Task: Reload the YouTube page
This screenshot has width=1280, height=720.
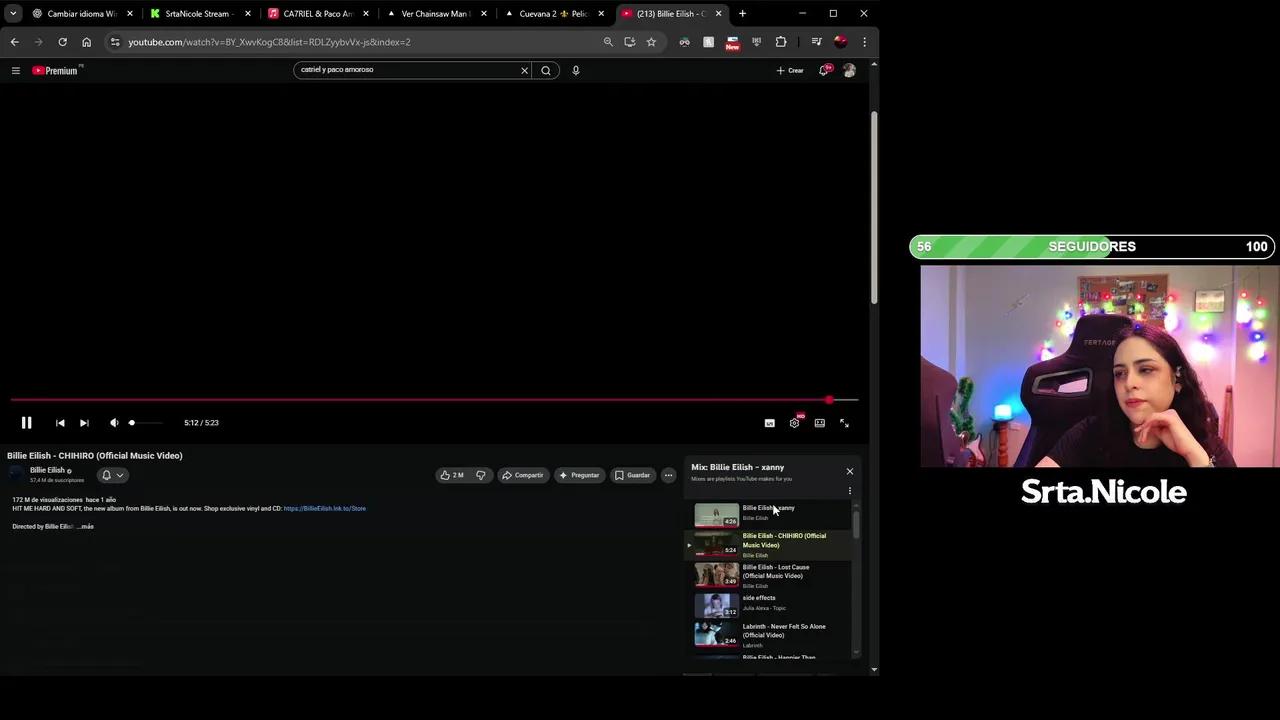Action: (x=62, y=42)
